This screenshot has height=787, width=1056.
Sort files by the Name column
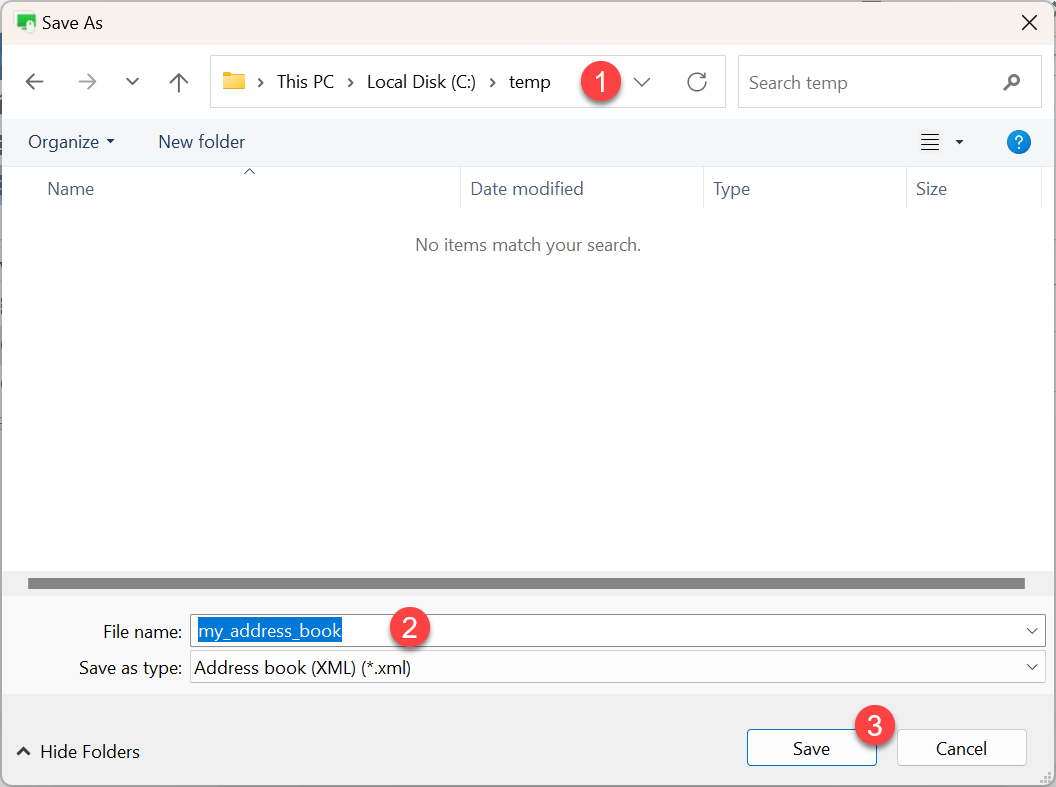coord(70,188)
